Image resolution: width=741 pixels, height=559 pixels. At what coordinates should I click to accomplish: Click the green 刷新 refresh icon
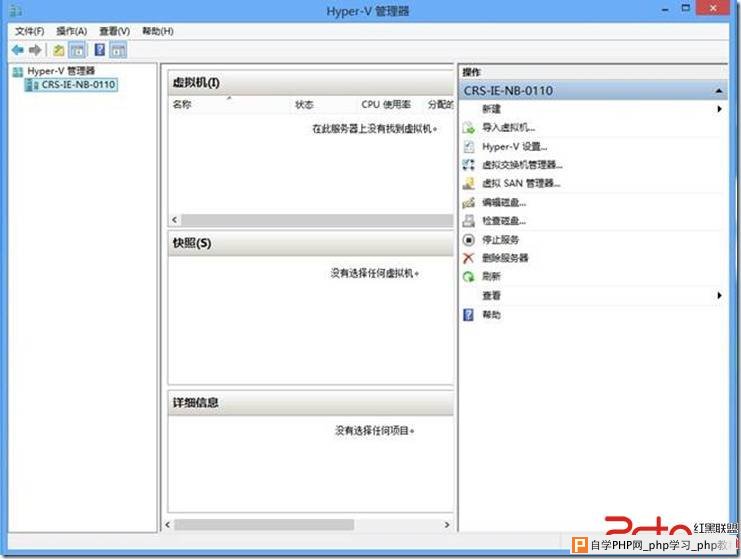(x=468, y=277)
